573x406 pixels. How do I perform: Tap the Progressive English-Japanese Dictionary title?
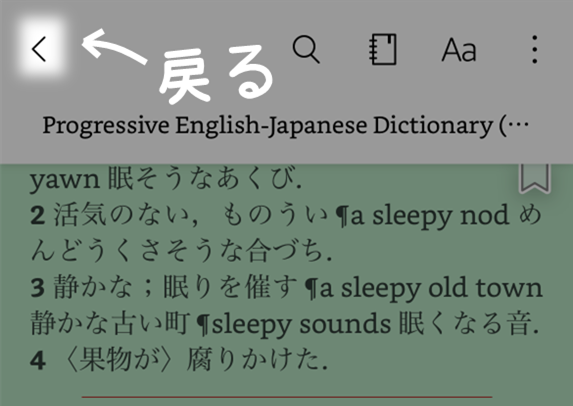[286, 125]
